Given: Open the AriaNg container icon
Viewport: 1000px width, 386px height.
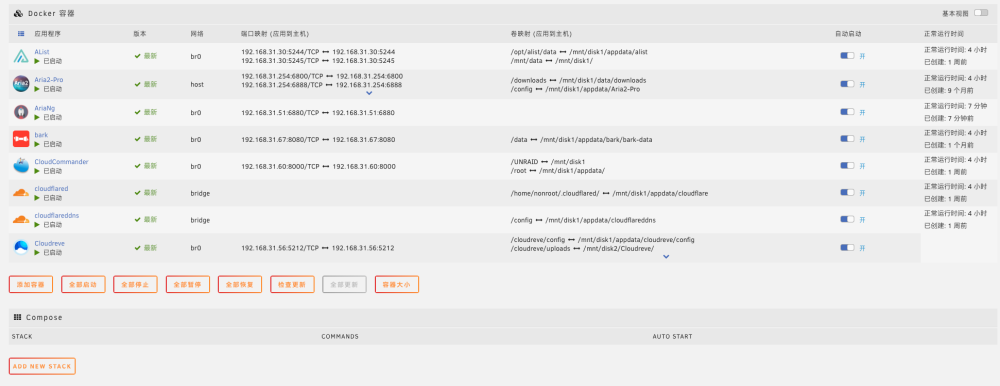Looking at the screenshot, I should [x=21, y=112].
